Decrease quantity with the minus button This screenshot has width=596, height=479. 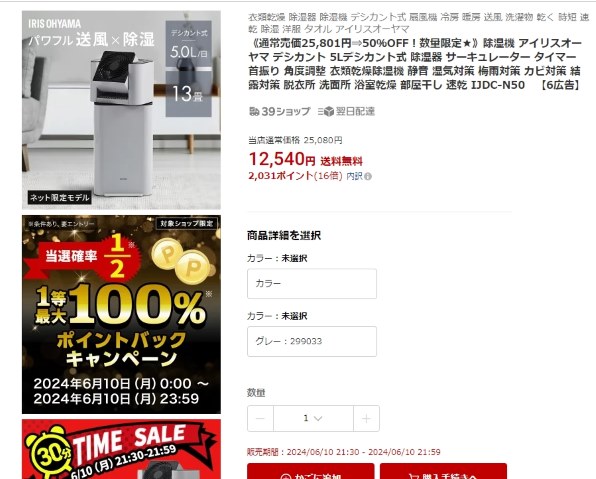click(260, 419)
